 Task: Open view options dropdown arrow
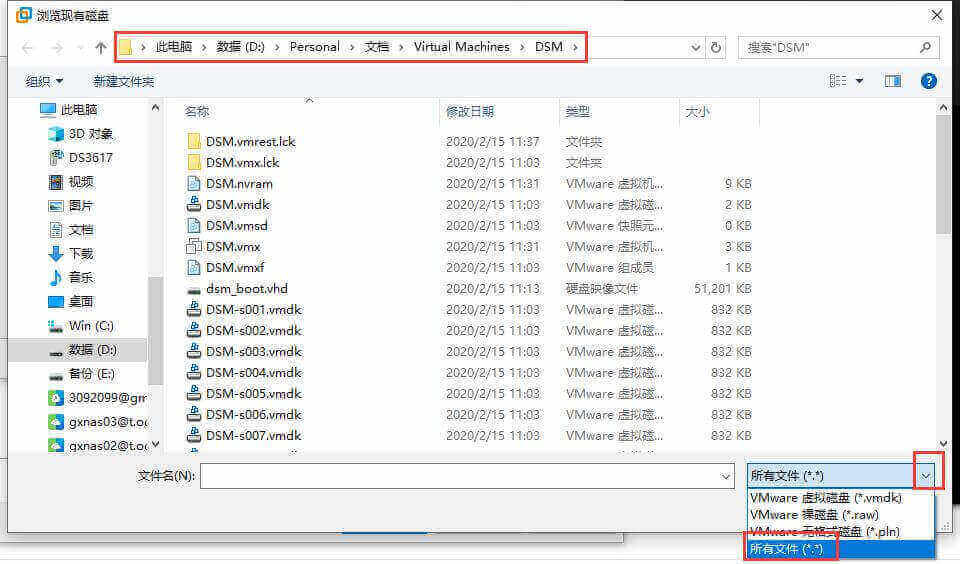tap(859, 81)
